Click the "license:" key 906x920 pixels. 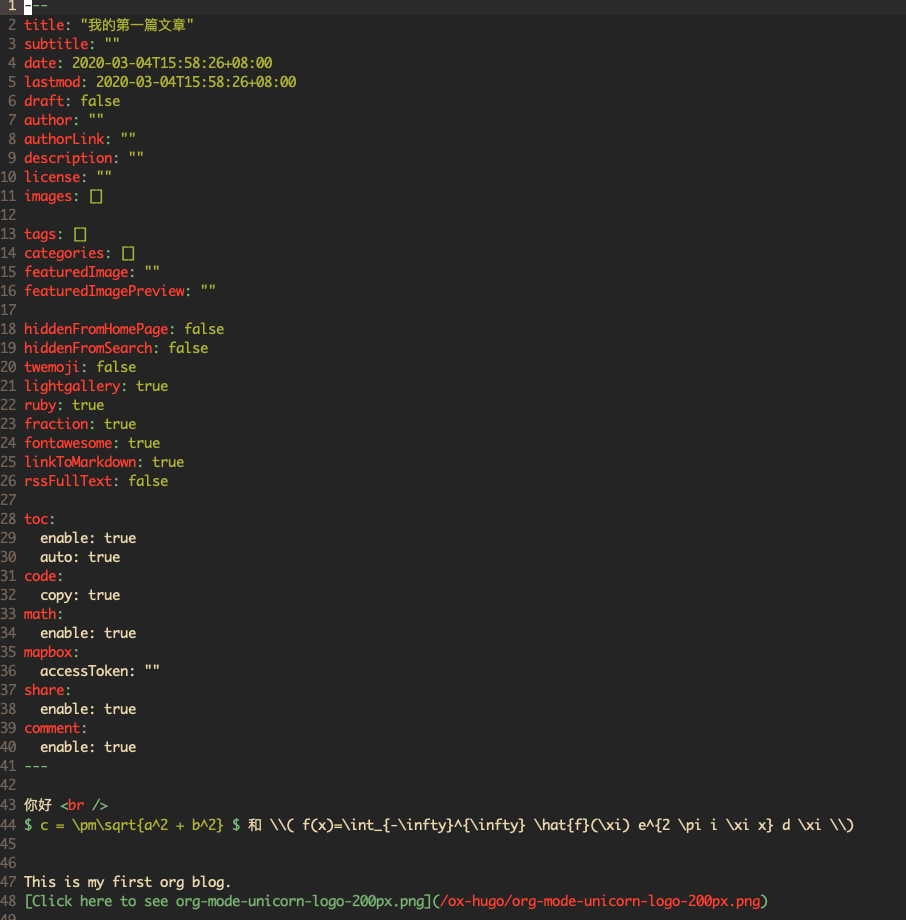[x=55, y=177]
